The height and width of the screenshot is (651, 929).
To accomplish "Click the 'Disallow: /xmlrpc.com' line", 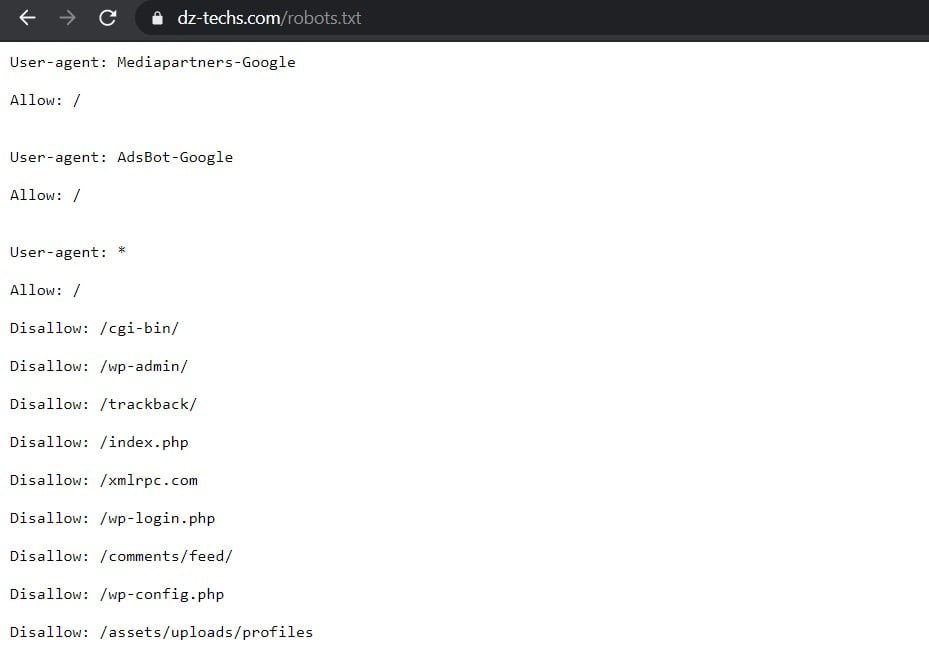I will point(104,480).
